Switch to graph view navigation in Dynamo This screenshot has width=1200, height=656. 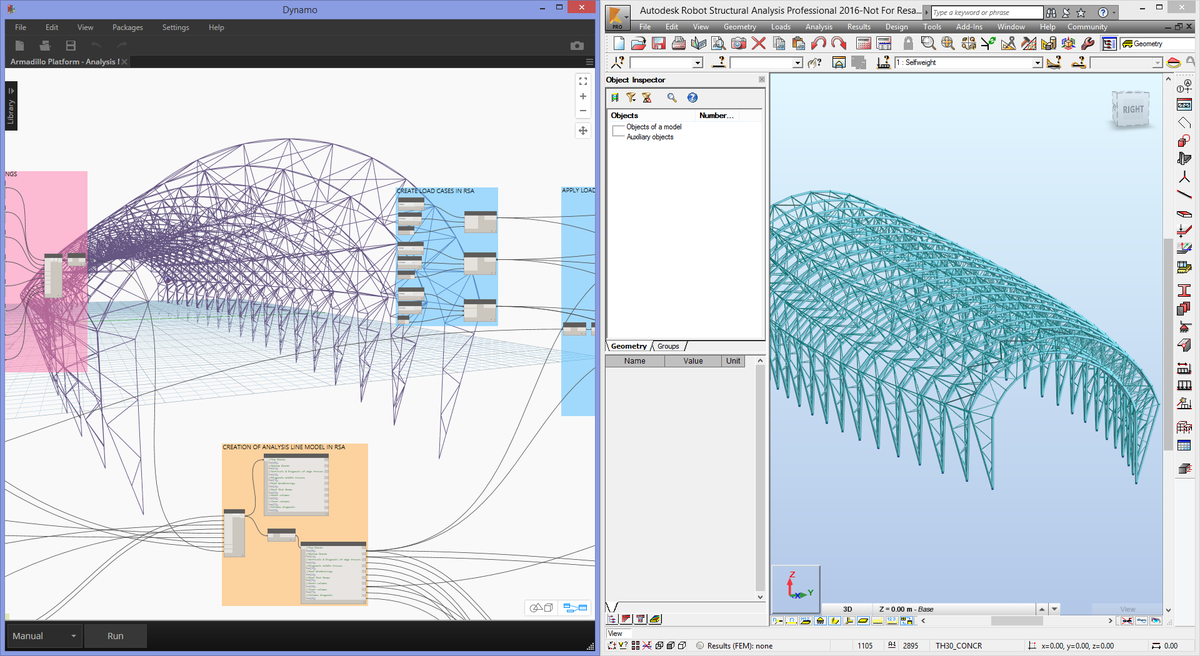(x=574, y=607)
